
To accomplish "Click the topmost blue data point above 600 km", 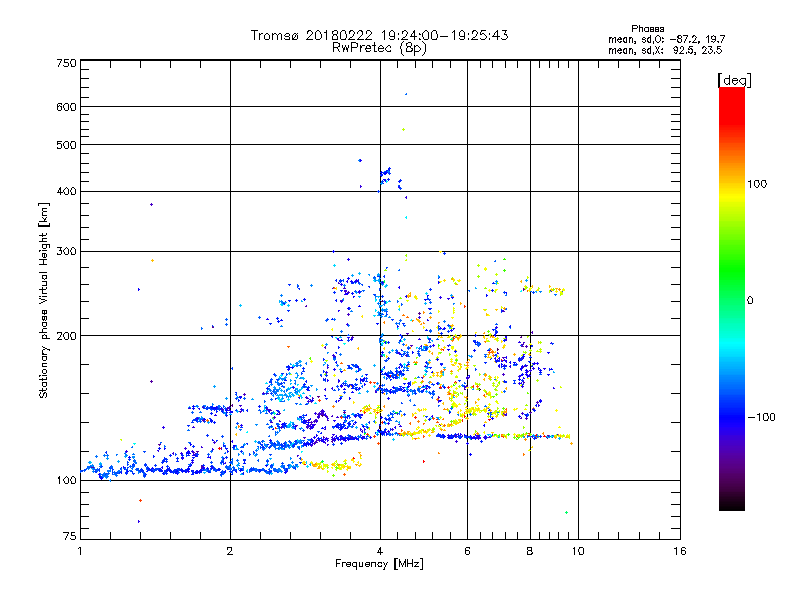I will (x=406, y=94).
